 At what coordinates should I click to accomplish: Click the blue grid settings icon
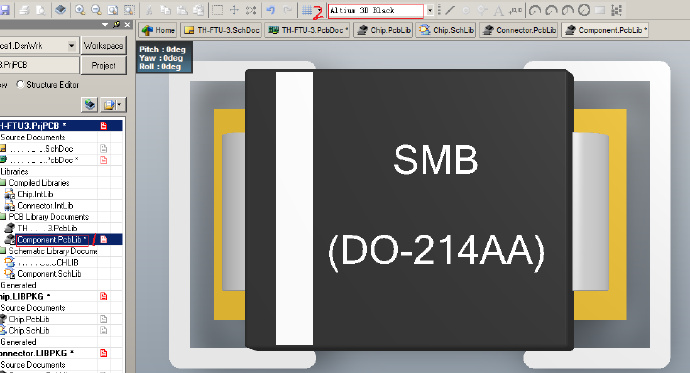(x=307, y=10)
